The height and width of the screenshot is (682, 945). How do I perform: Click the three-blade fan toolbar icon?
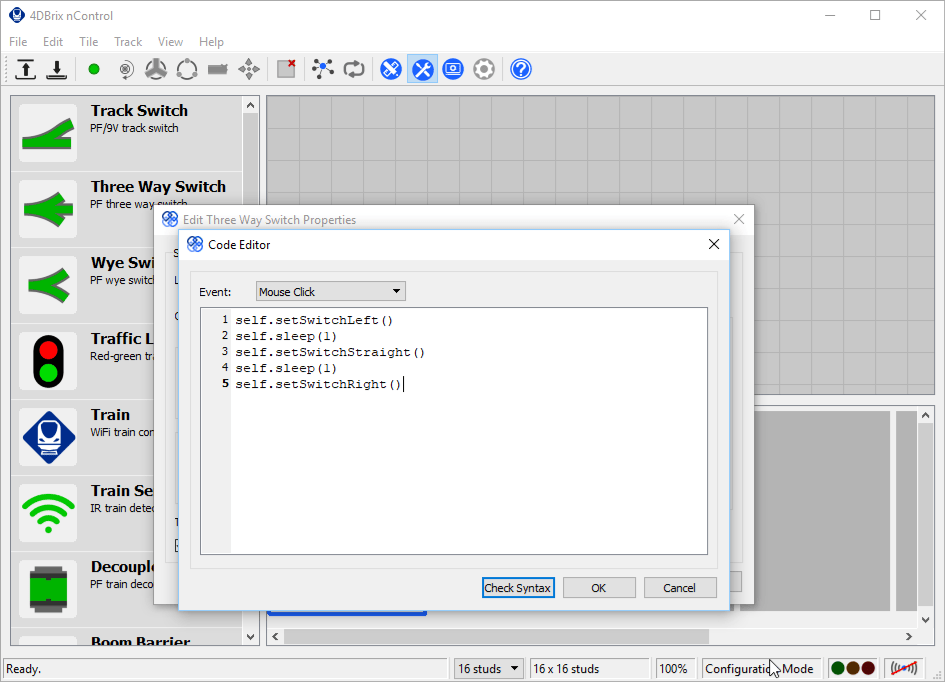[156, 69]
